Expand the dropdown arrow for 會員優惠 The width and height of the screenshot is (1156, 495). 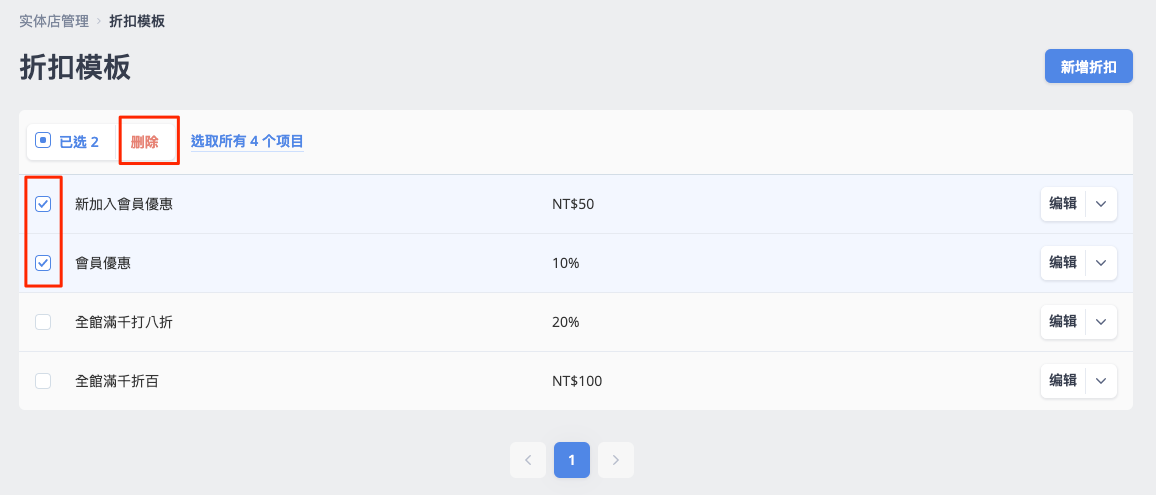(x=1101, y=263)
